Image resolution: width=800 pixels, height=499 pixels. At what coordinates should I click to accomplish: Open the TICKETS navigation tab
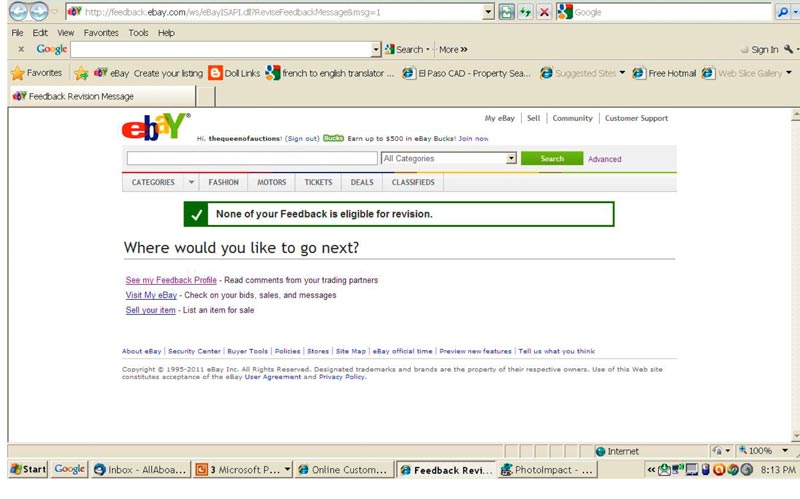318,182
